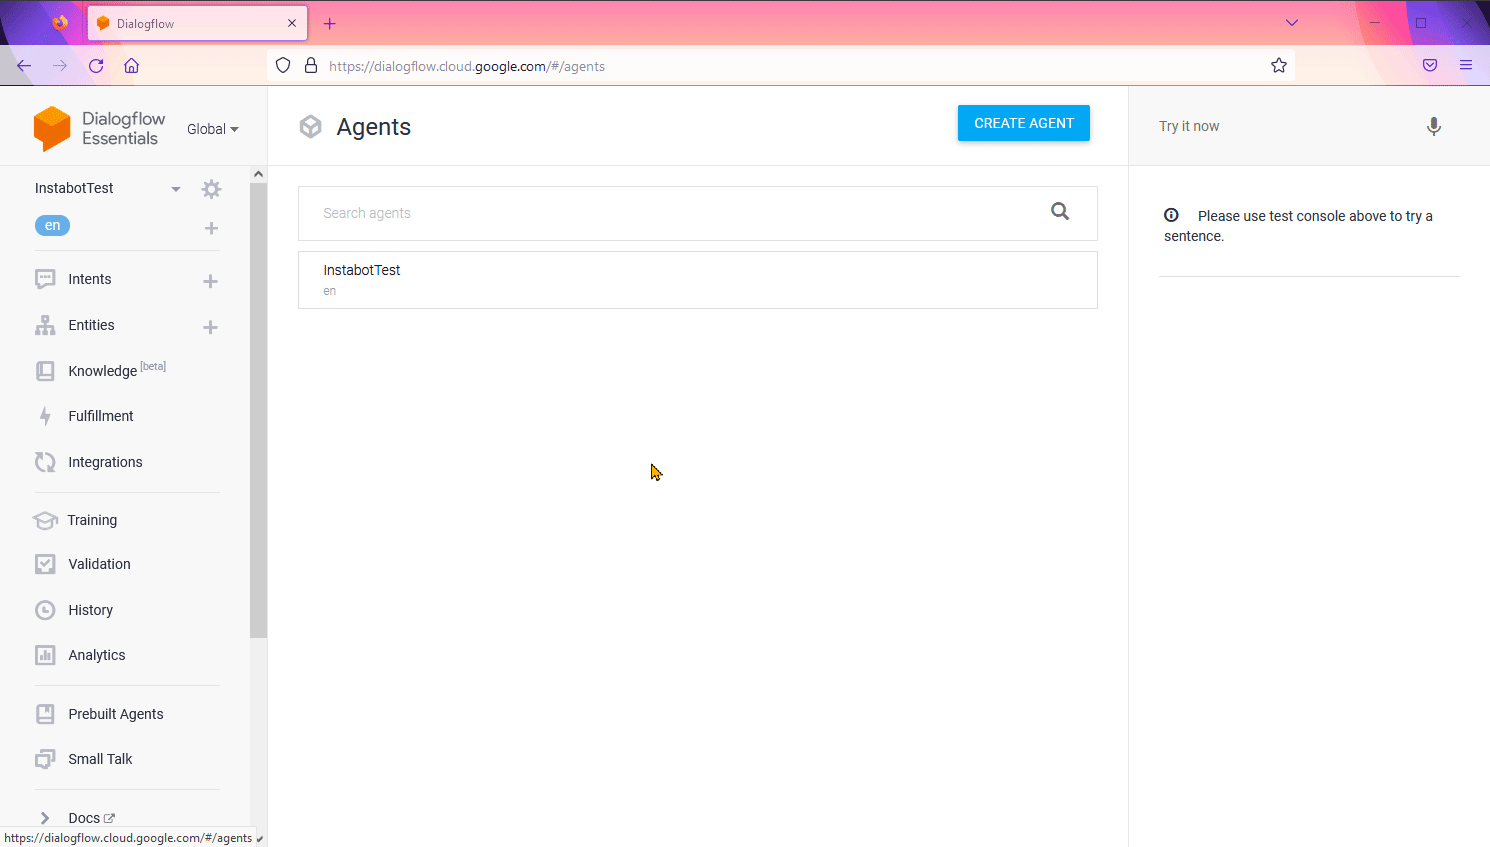Open agent settings gear icon

(211, 189)
